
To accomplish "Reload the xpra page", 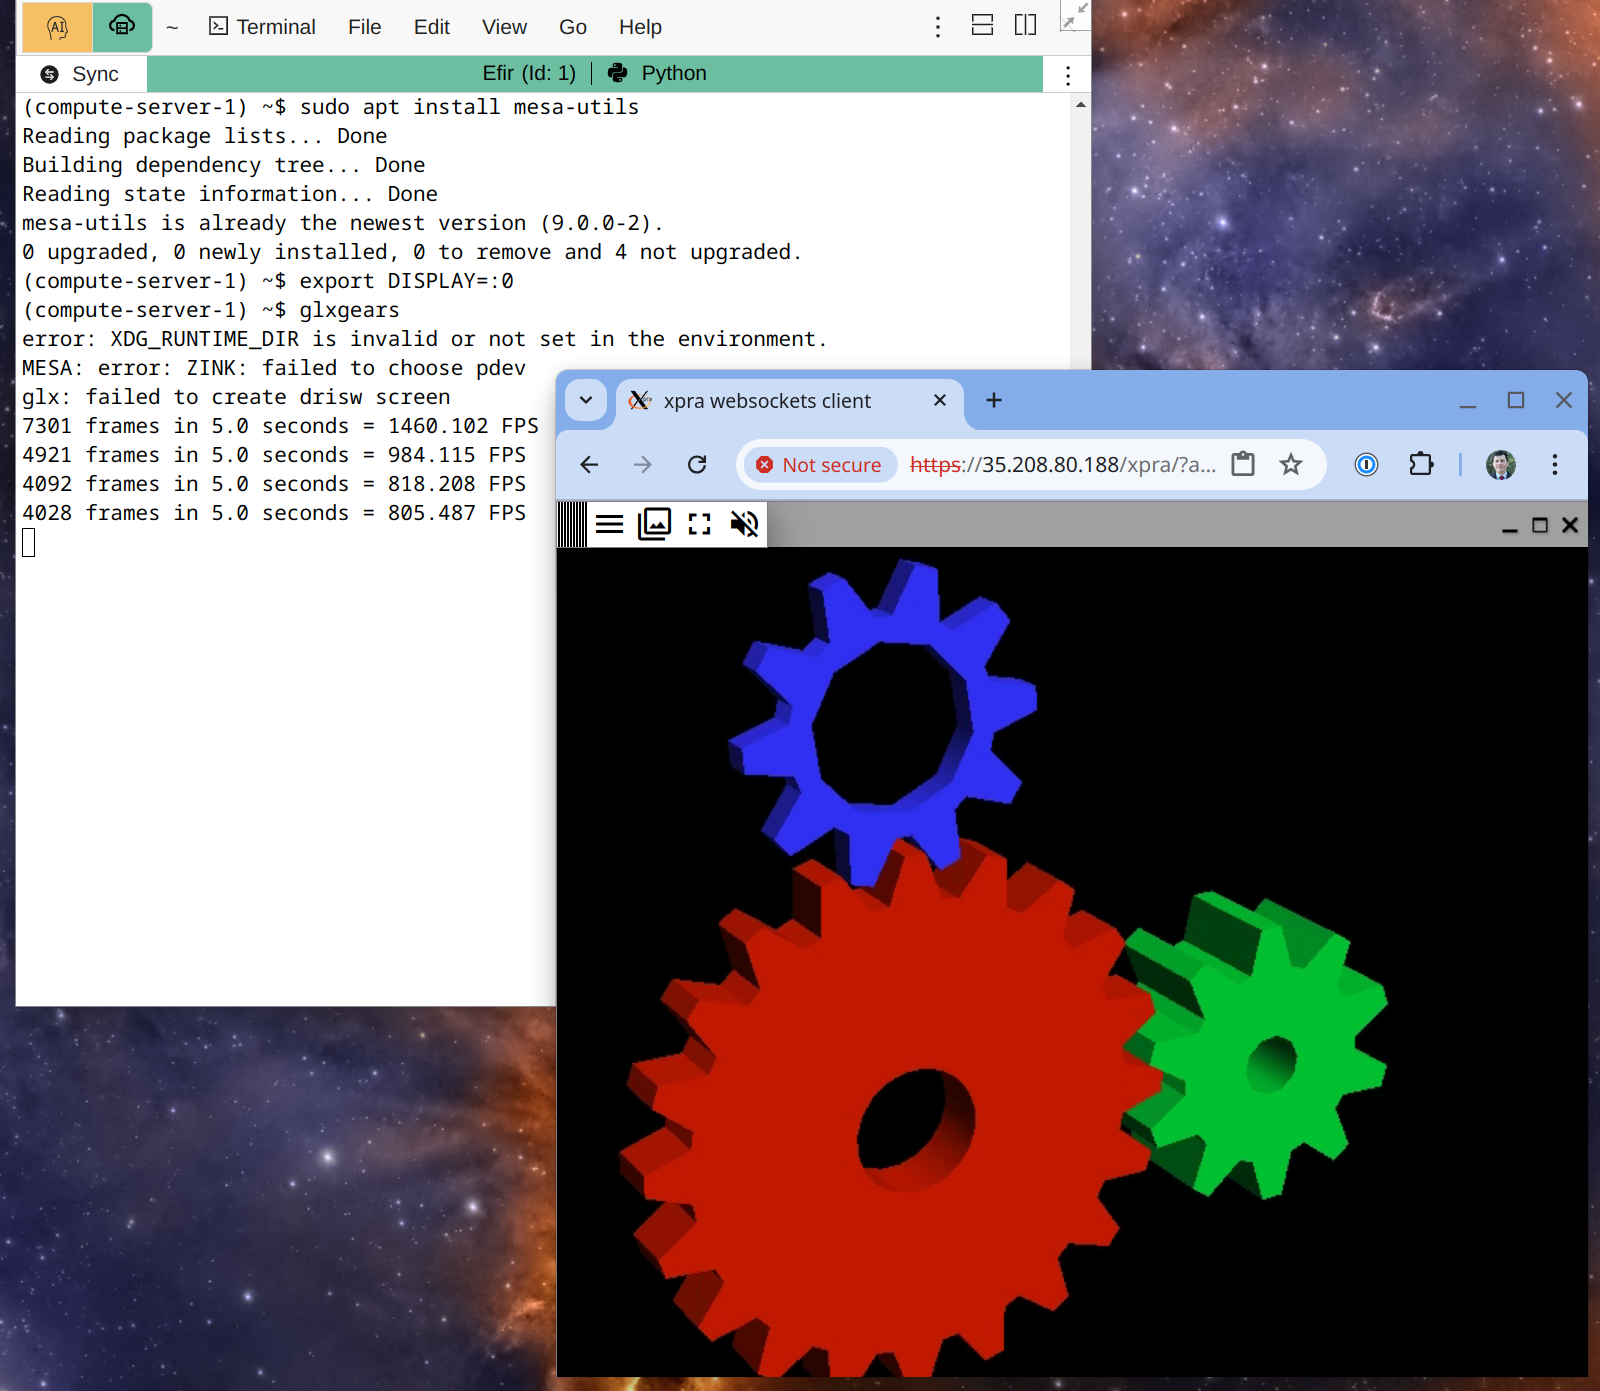I will pos(697,464).
